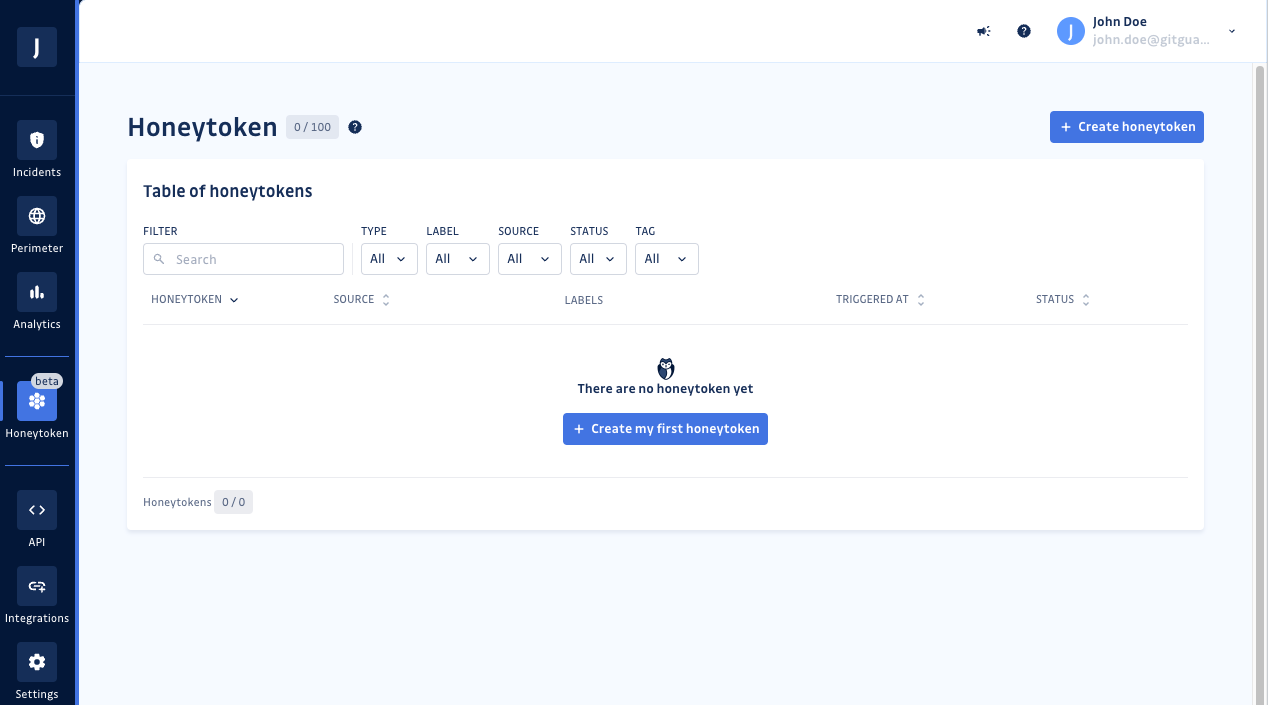Open the API section
The height and width of the screenshot is (705, 1268).
click(36, 518)
